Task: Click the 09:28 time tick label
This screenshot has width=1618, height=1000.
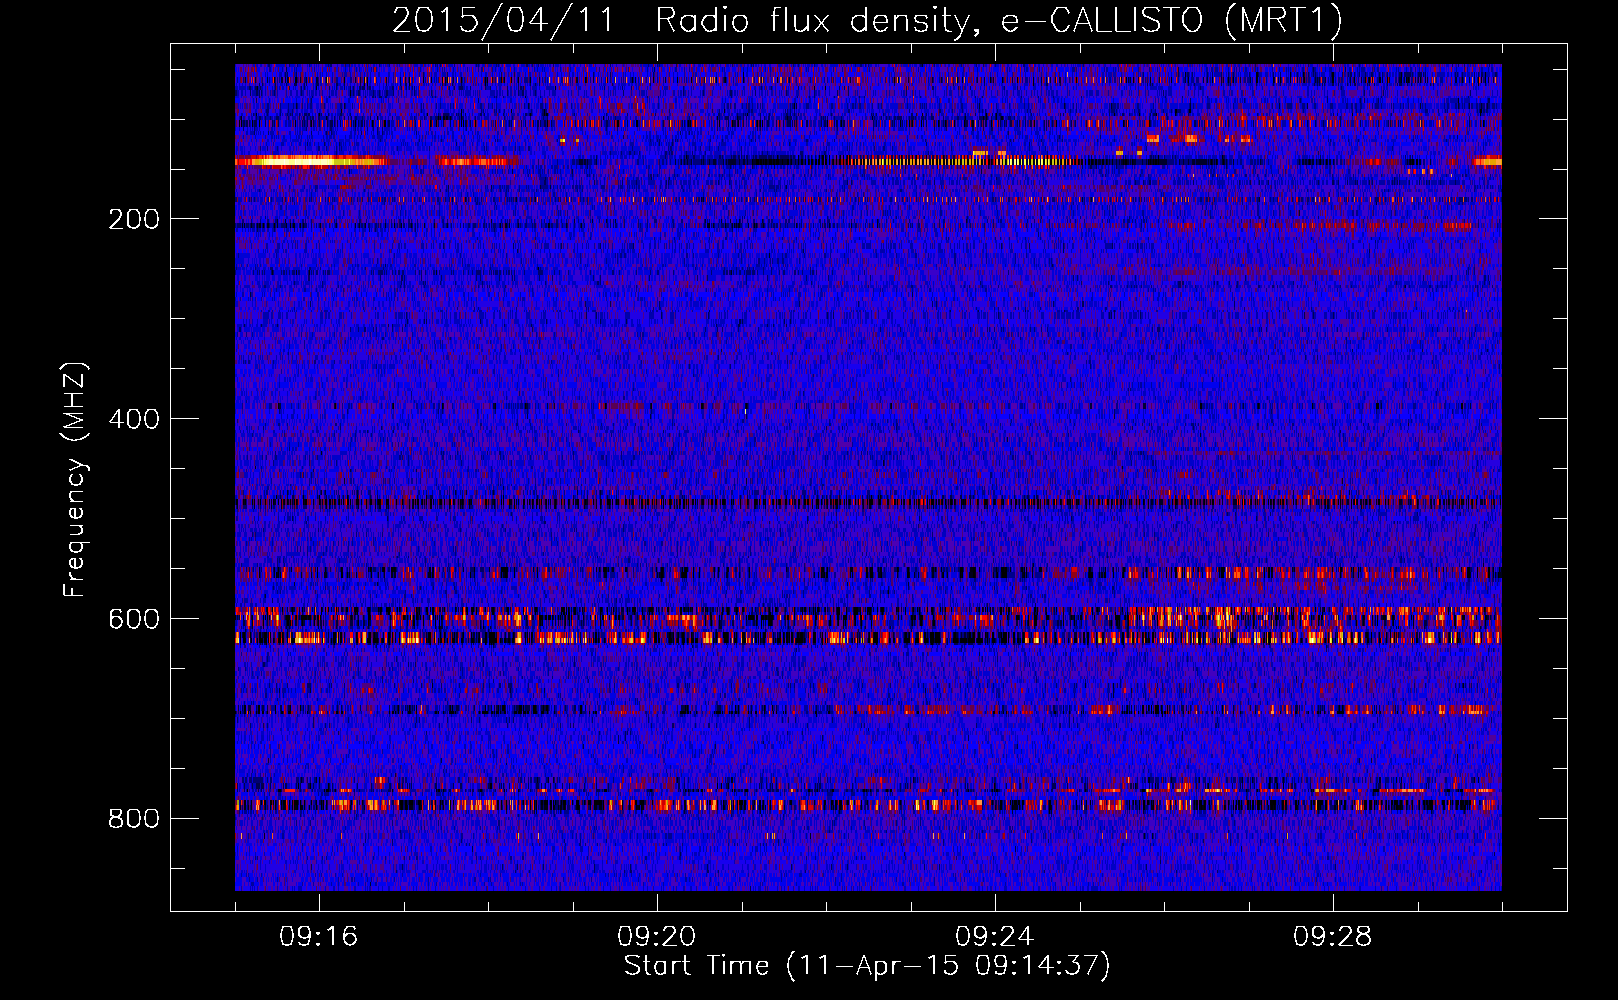Action: point(1332,937)
